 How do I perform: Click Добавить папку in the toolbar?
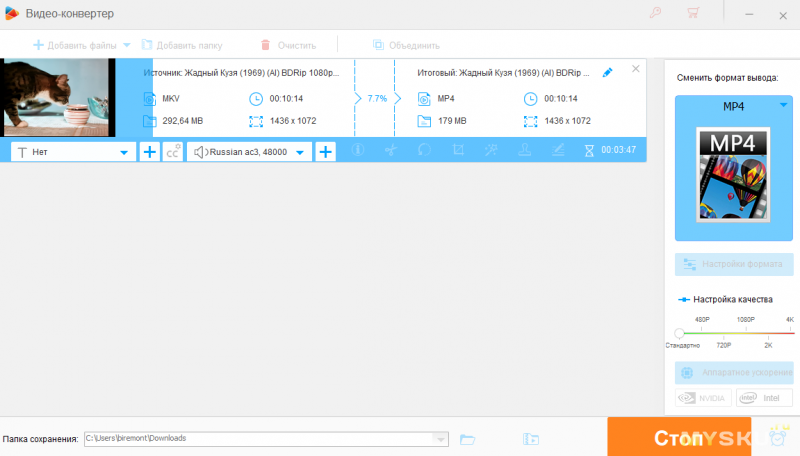point(182,45)
